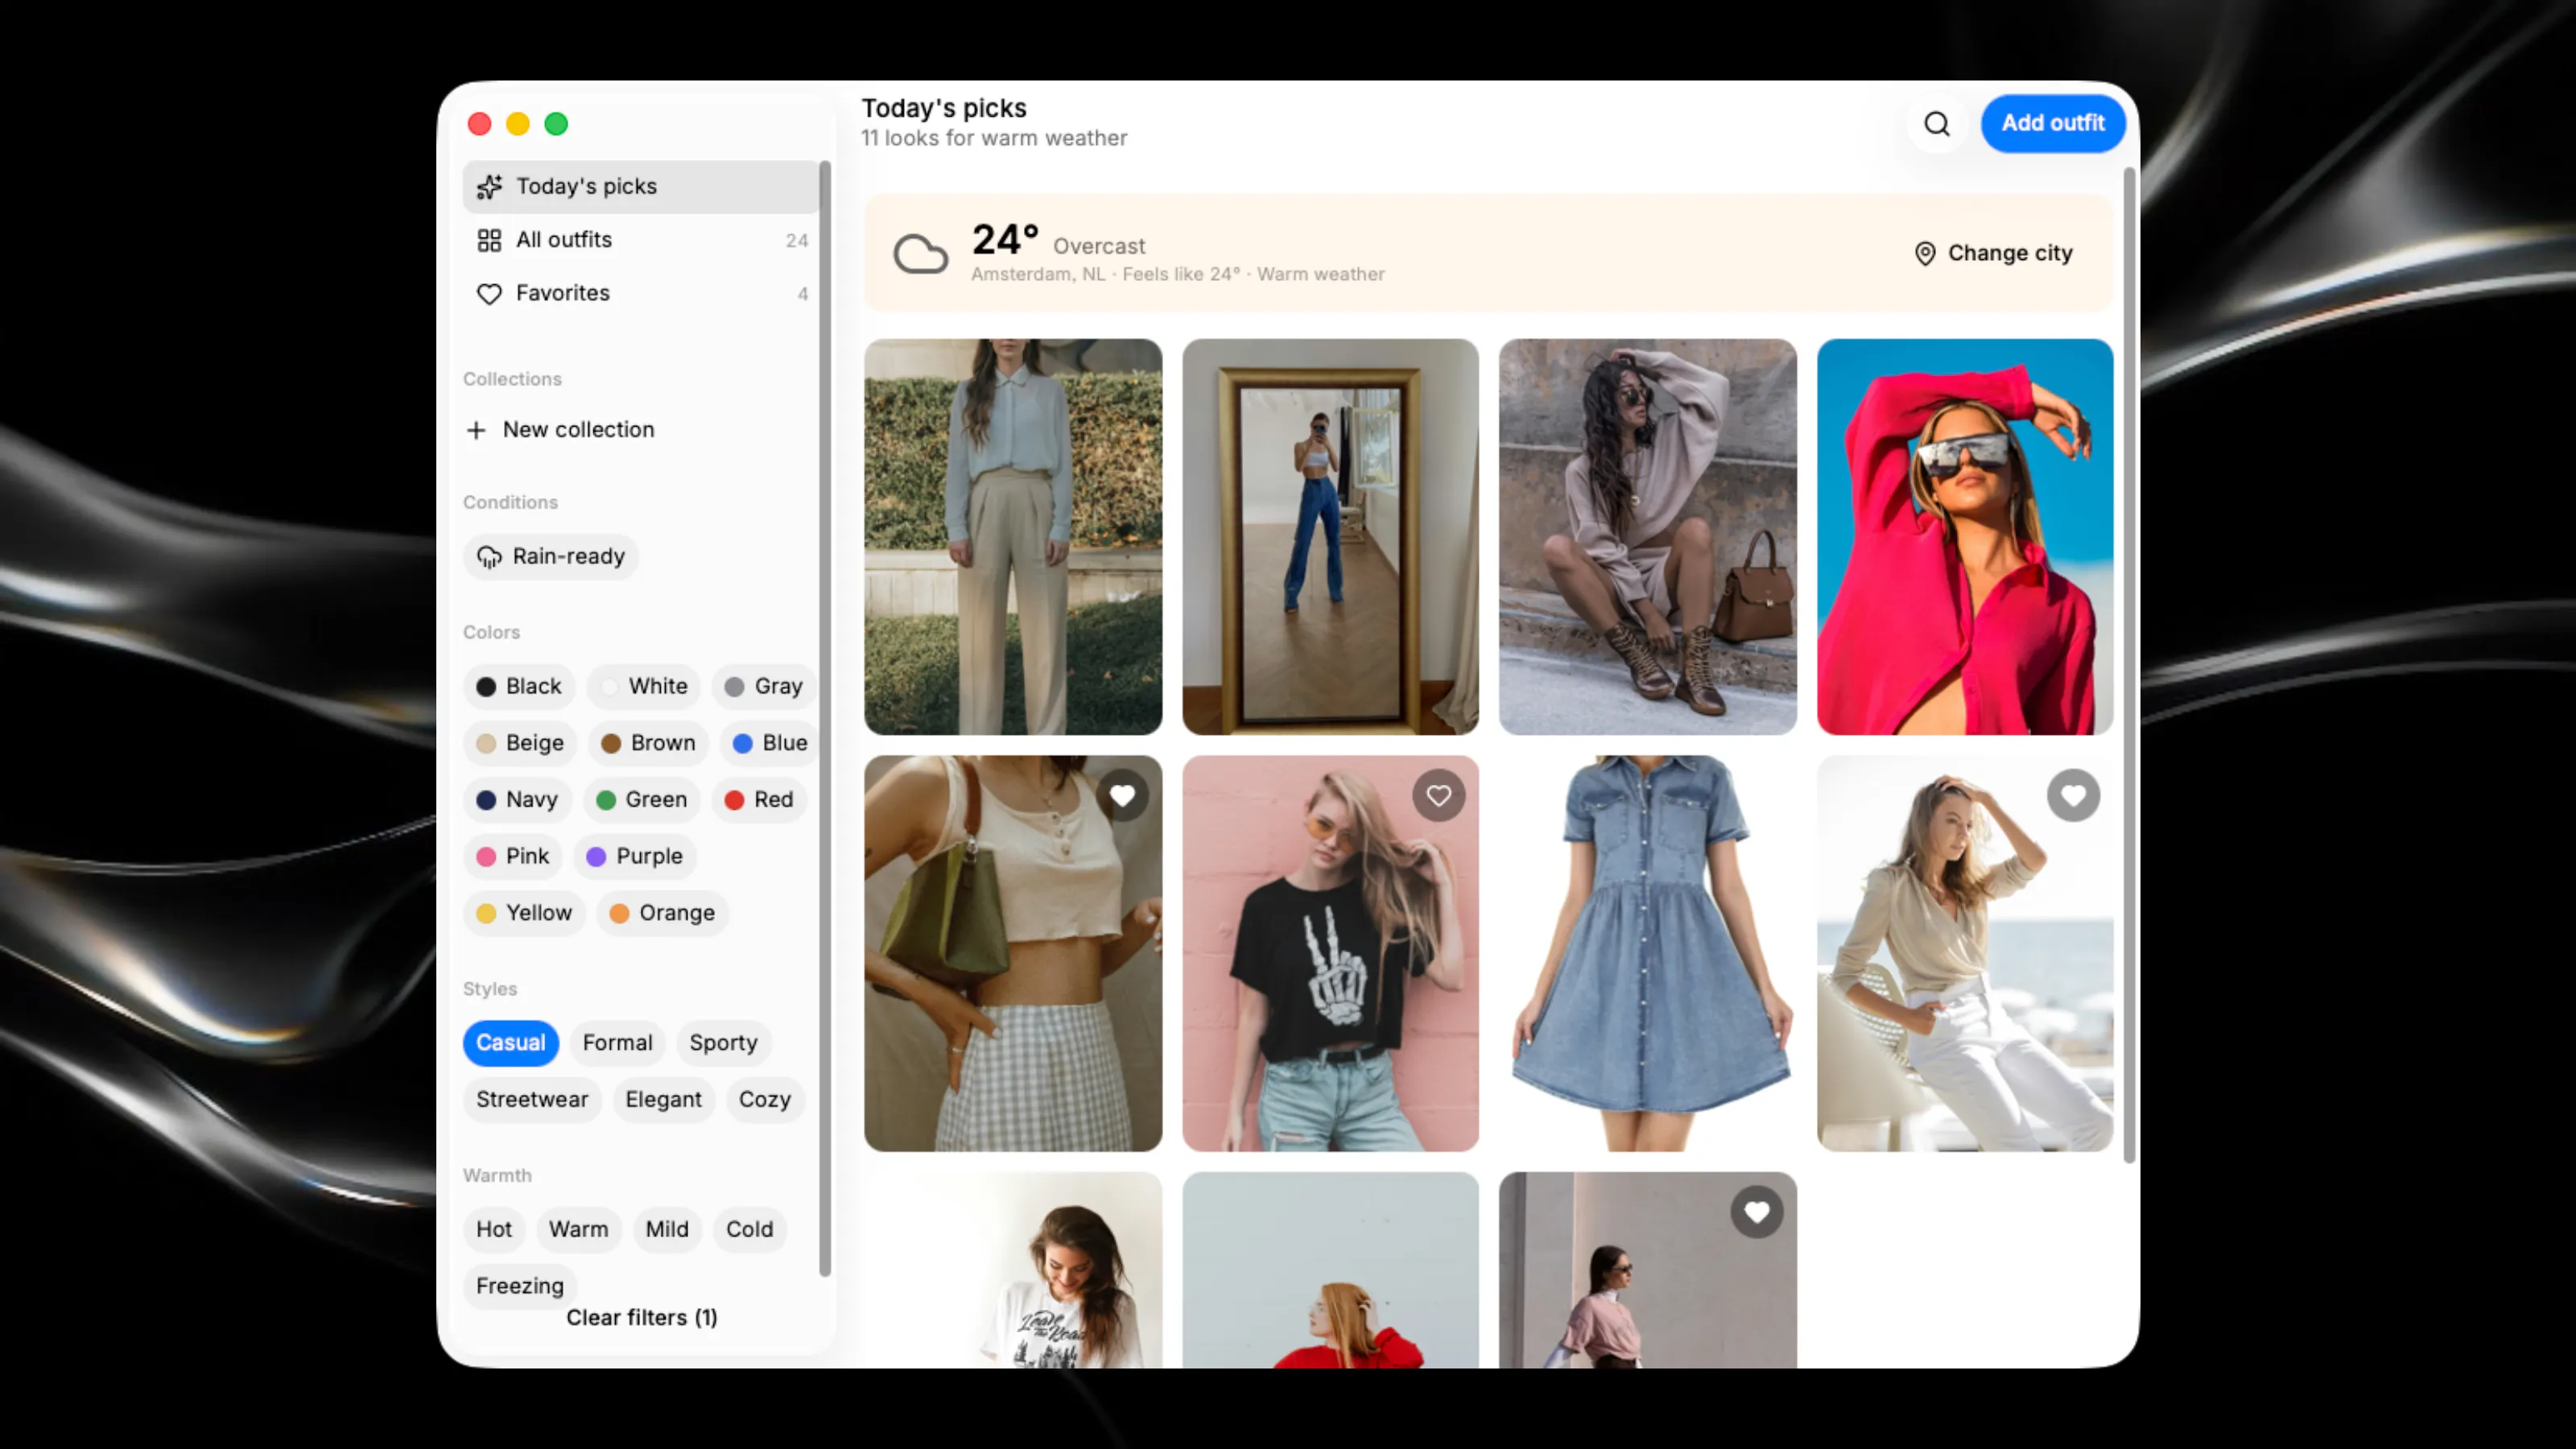The width and height of the screenshot is (2576, 1449).
Task: Open the Favorites section
Action: 640,294
